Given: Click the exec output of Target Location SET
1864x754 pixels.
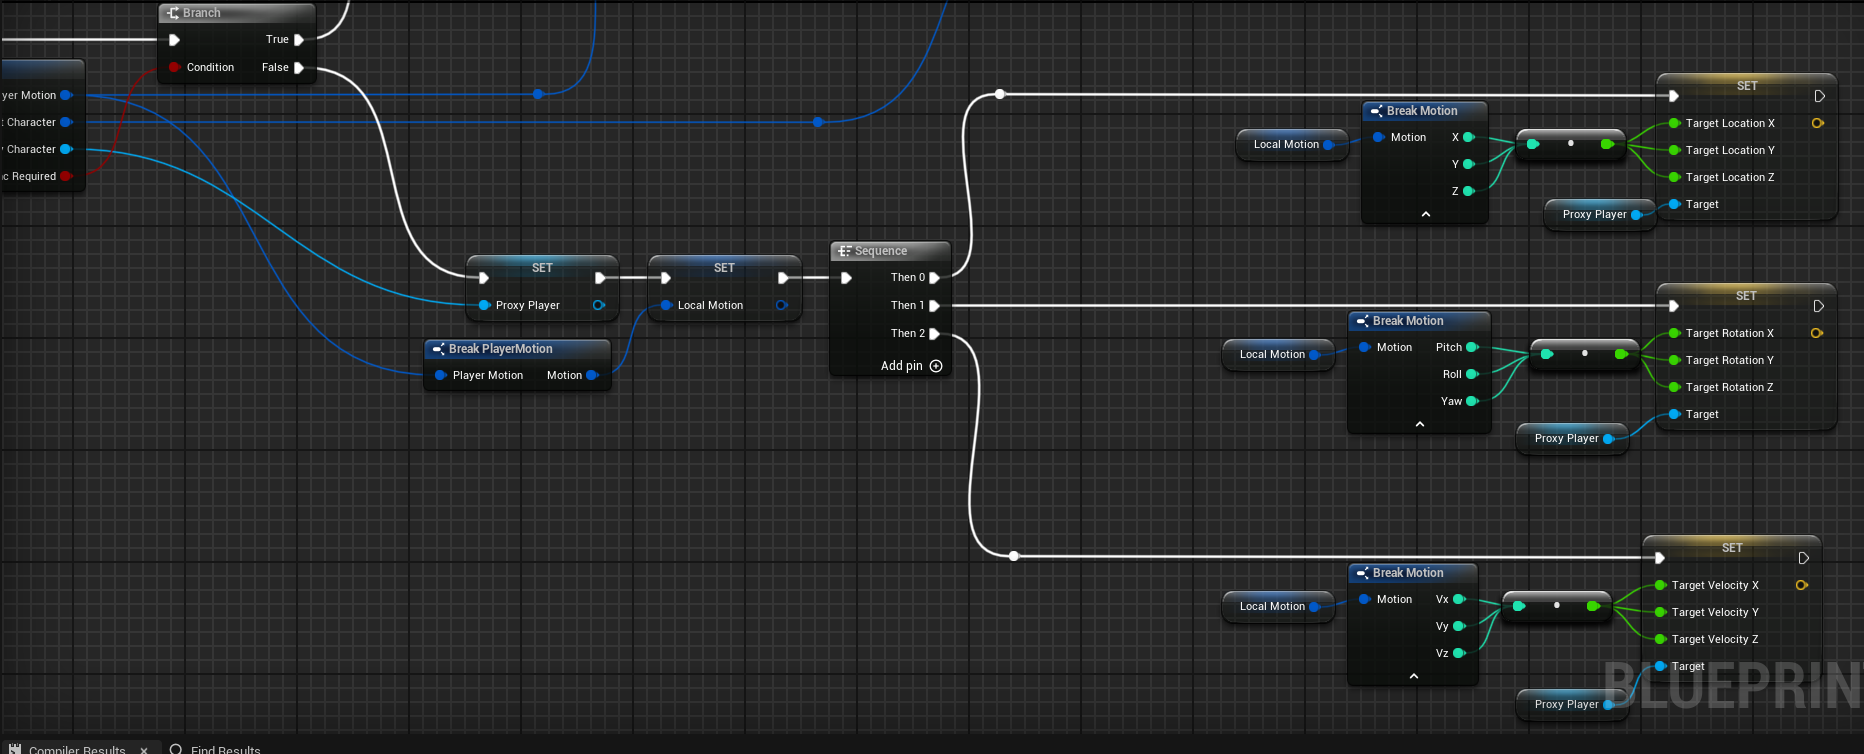Looking at the screenshot, I should (1819, 96).
